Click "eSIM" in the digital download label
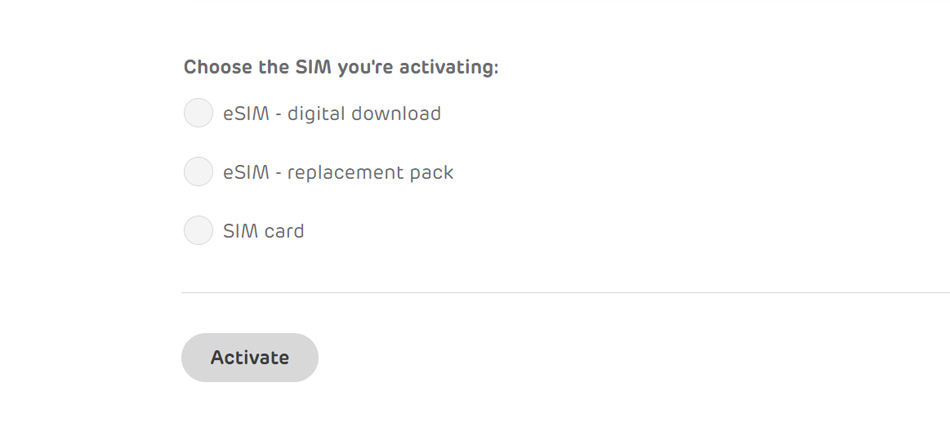 [x=246, y=113]
